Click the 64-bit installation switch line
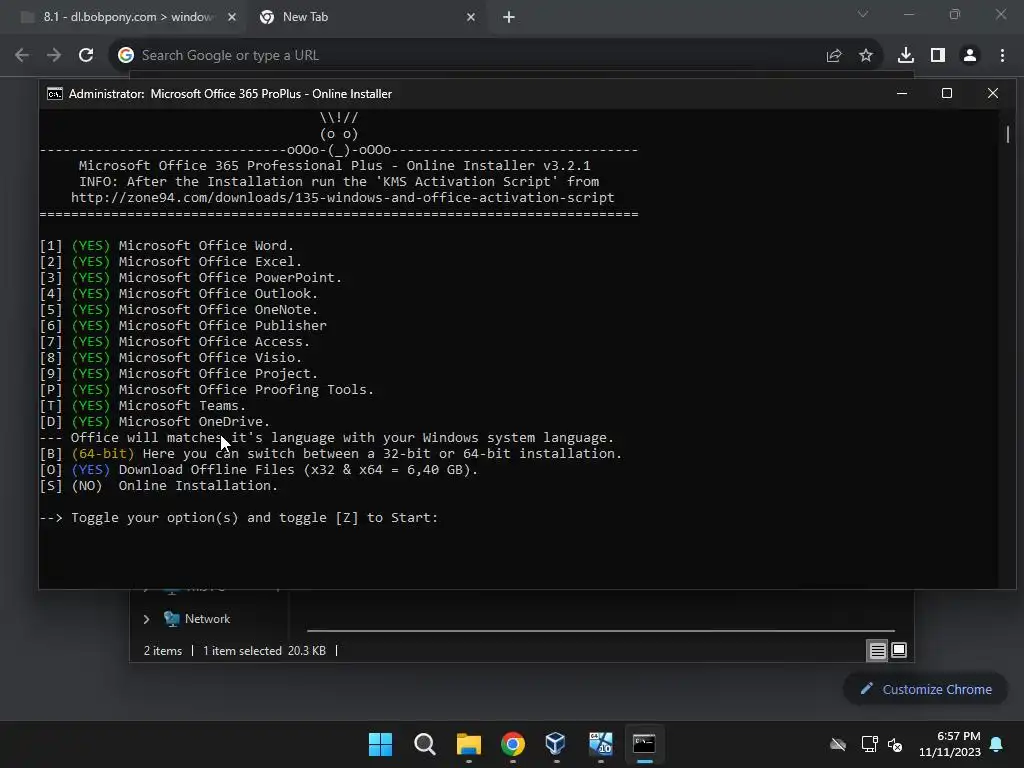 pyautogui.click(x=330, y=453)
